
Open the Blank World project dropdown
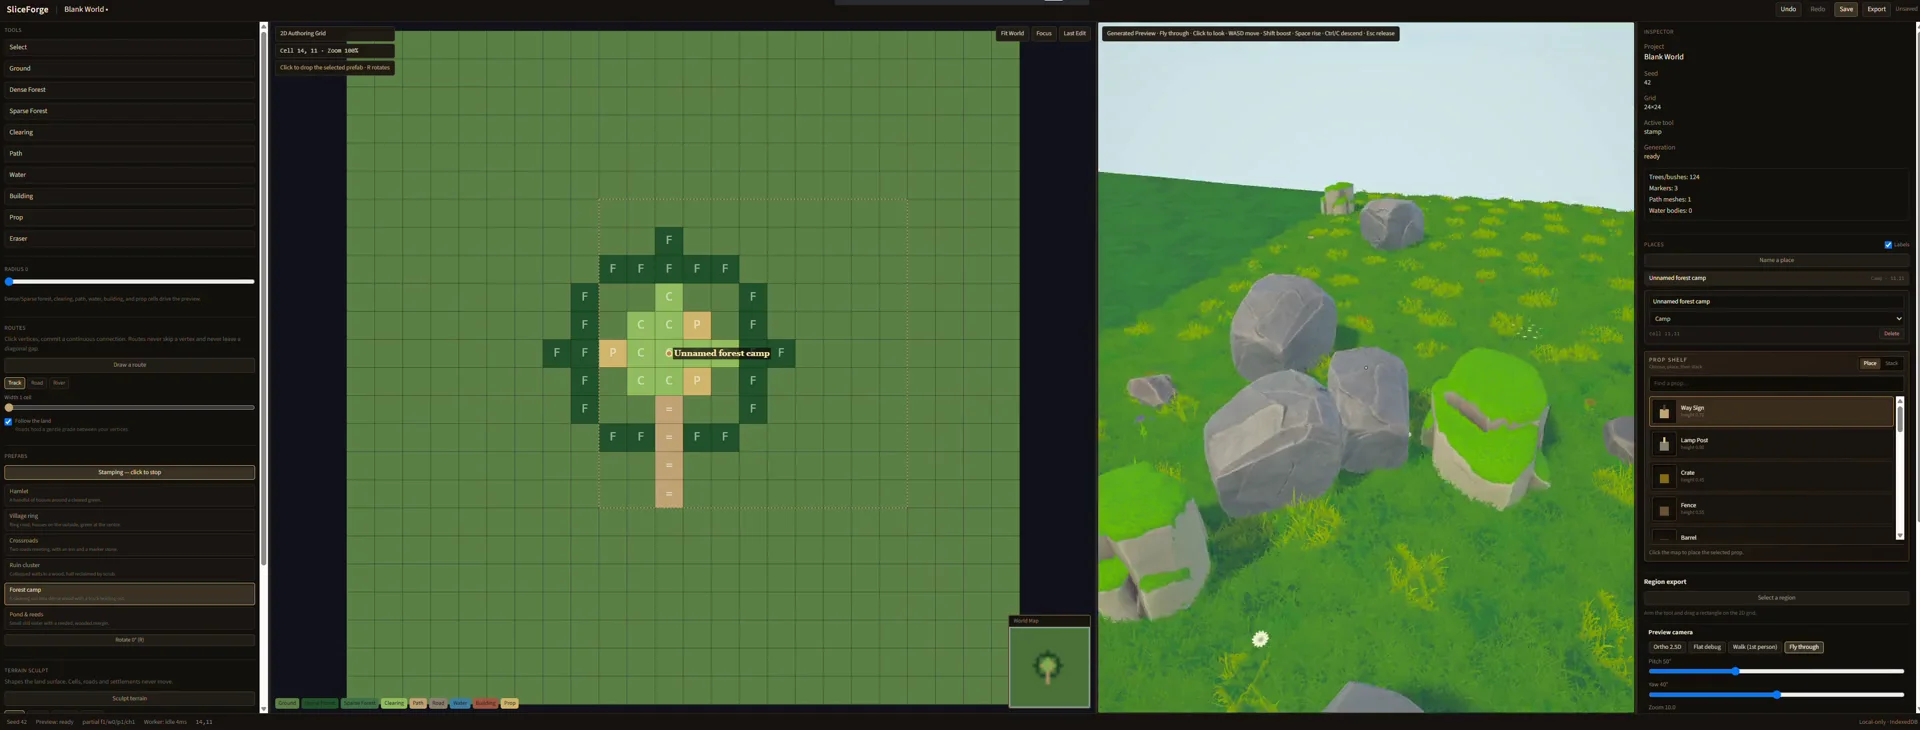86,9
